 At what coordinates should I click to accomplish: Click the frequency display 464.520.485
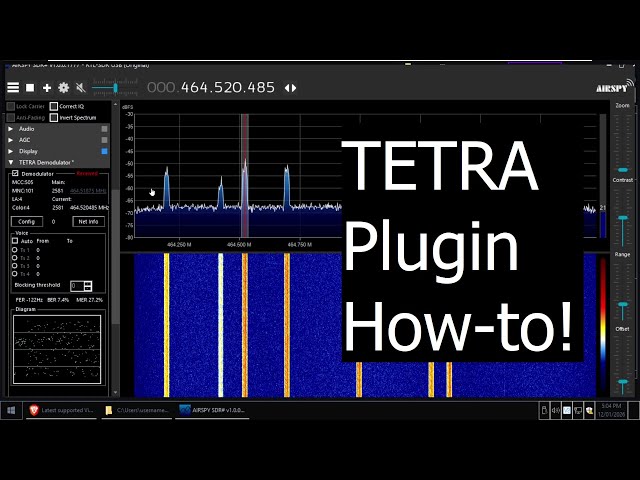point(227,87)
